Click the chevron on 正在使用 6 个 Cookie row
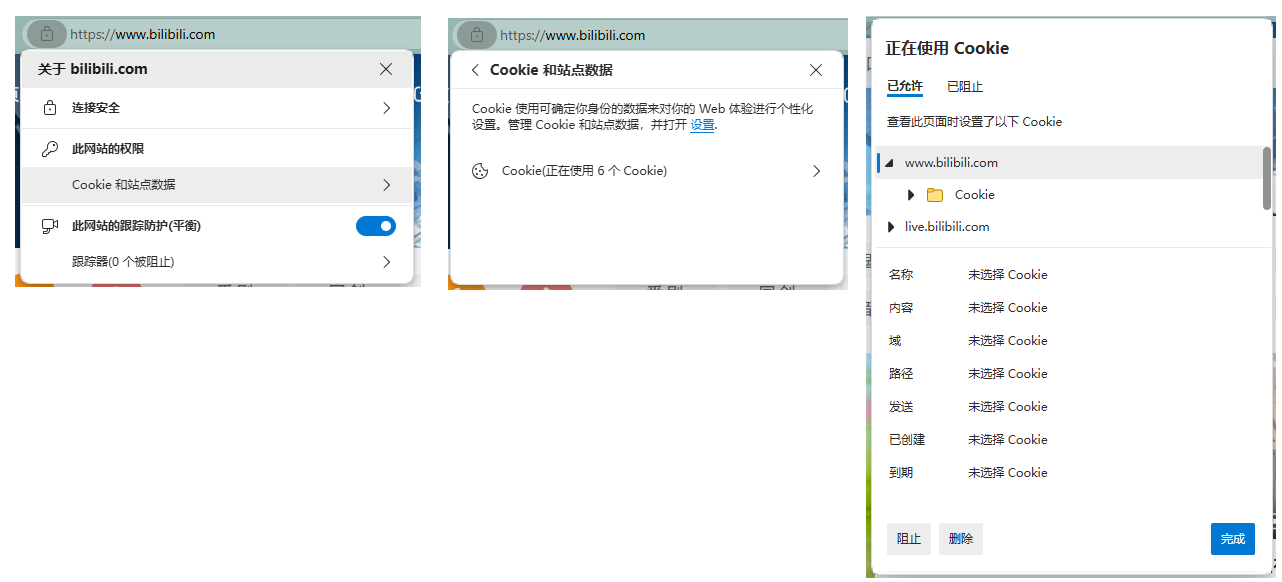This screenshot has height=582, width=1282. [x=816, y=171]
